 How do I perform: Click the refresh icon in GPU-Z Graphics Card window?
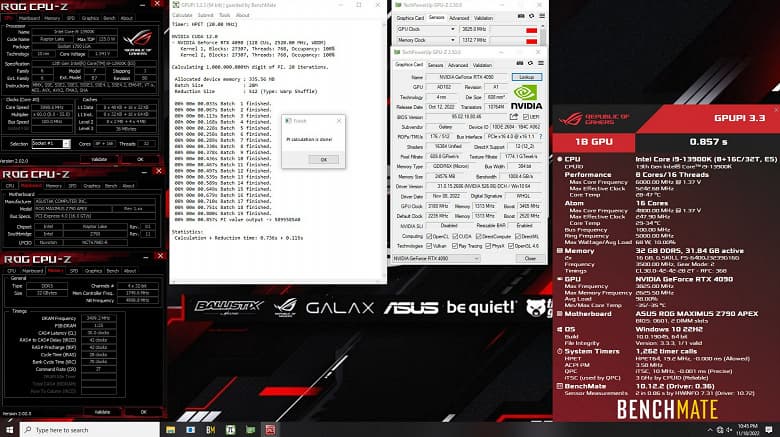pos(530,63)
